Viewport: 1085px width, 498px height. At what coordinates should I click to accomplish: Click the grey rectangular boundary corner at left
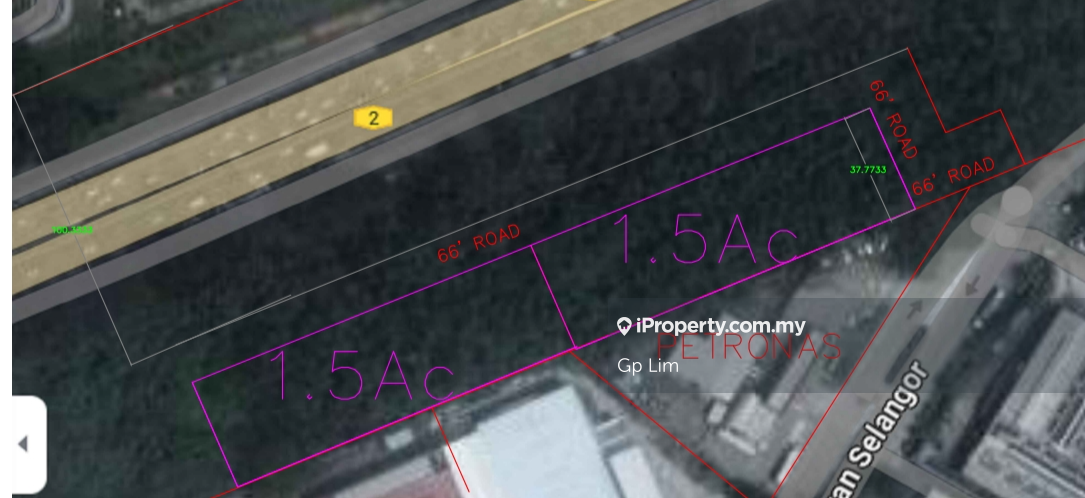point(131,363)
